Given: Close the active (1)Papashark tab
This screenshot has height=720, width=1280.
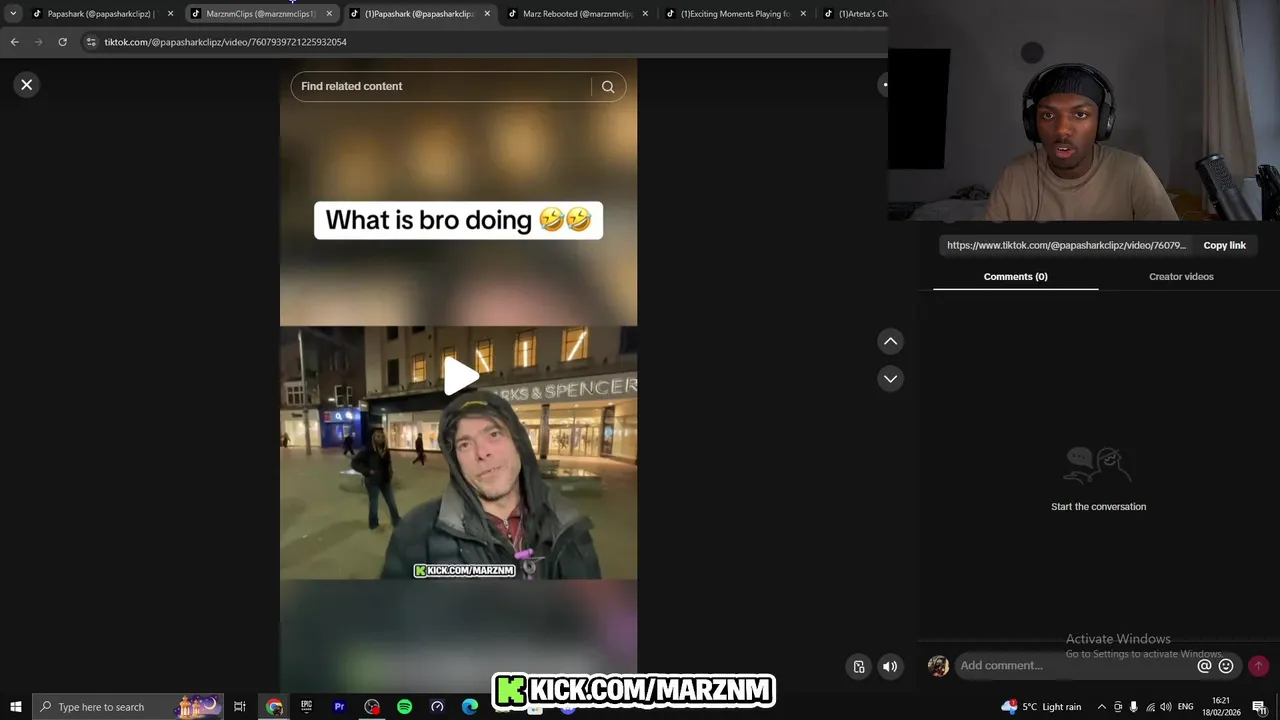Looking at the screenshot, I should pyautogui.click(x=487, y=14).
